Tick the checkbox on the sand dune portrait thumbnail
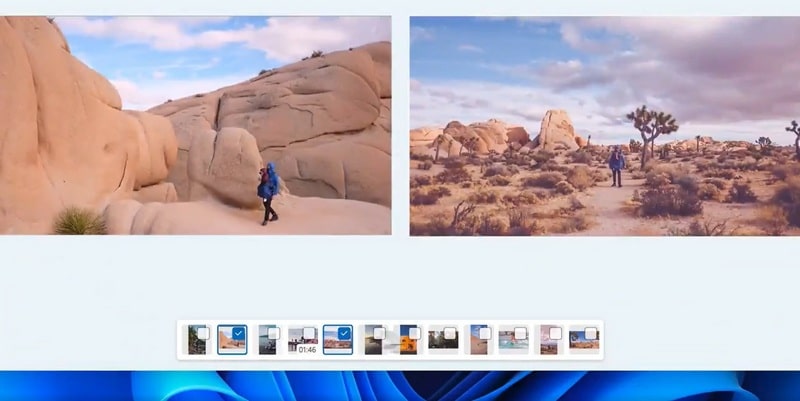The height and width of the screenshot is (401, 800). click(x=485, y=333)
